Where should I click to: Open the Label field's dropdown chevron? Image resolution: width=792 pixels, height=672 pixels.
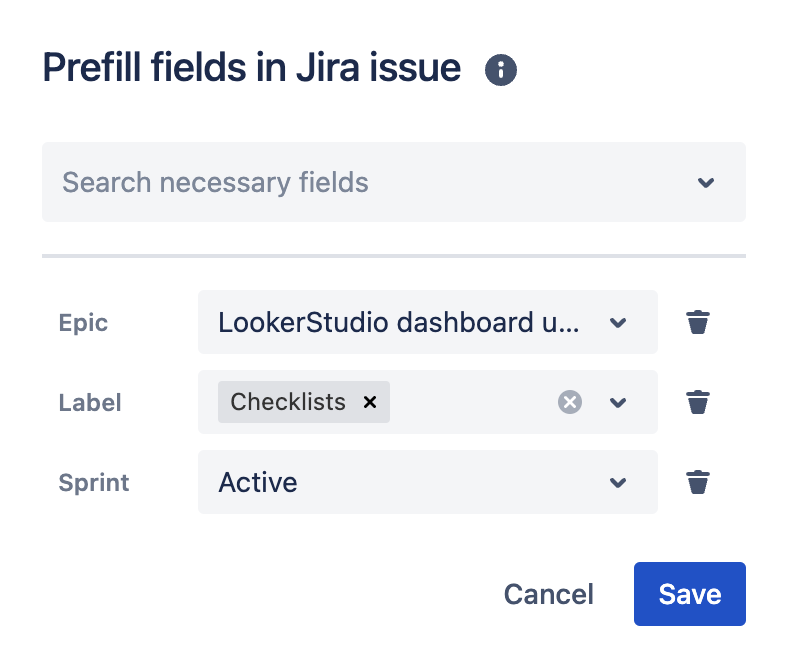[x=618, y=402]
